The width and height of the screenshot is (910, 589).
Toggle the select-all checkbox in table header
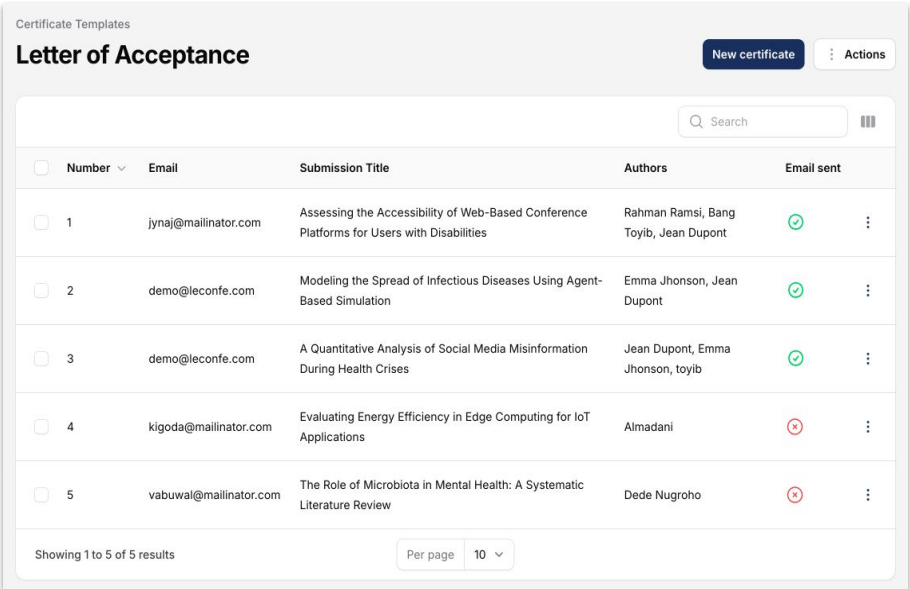[41, 168]
